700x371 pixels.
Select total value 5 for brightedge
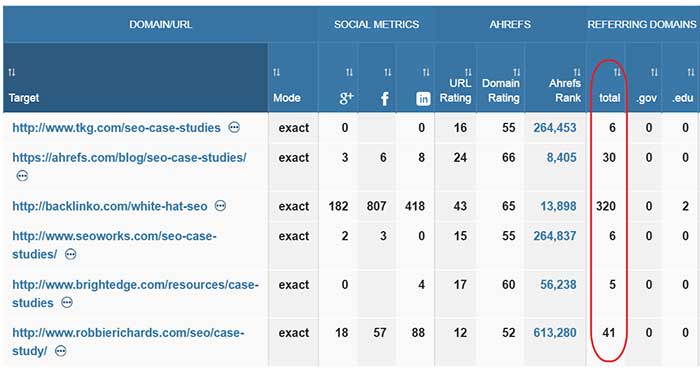[612, 285]
